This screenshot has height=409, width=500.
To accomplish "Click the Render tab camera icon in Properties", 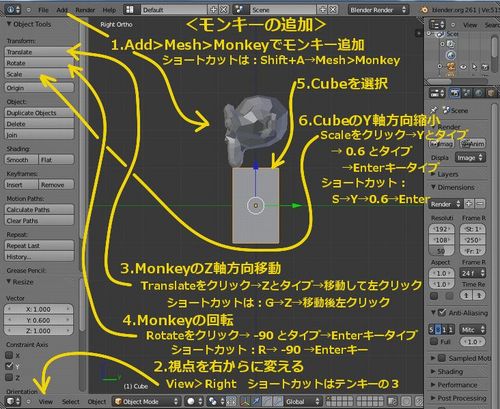I will [455, 93].
